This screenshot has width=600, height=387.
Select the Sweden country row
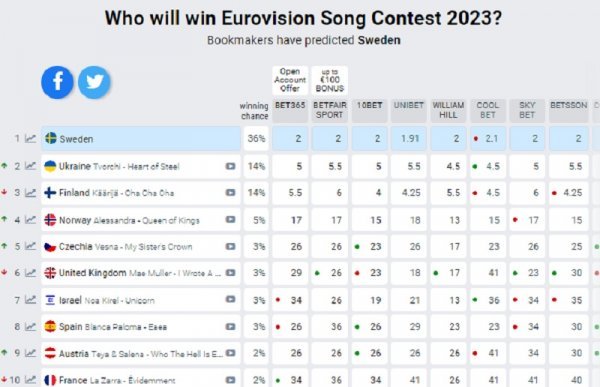[x=141, y=139]
